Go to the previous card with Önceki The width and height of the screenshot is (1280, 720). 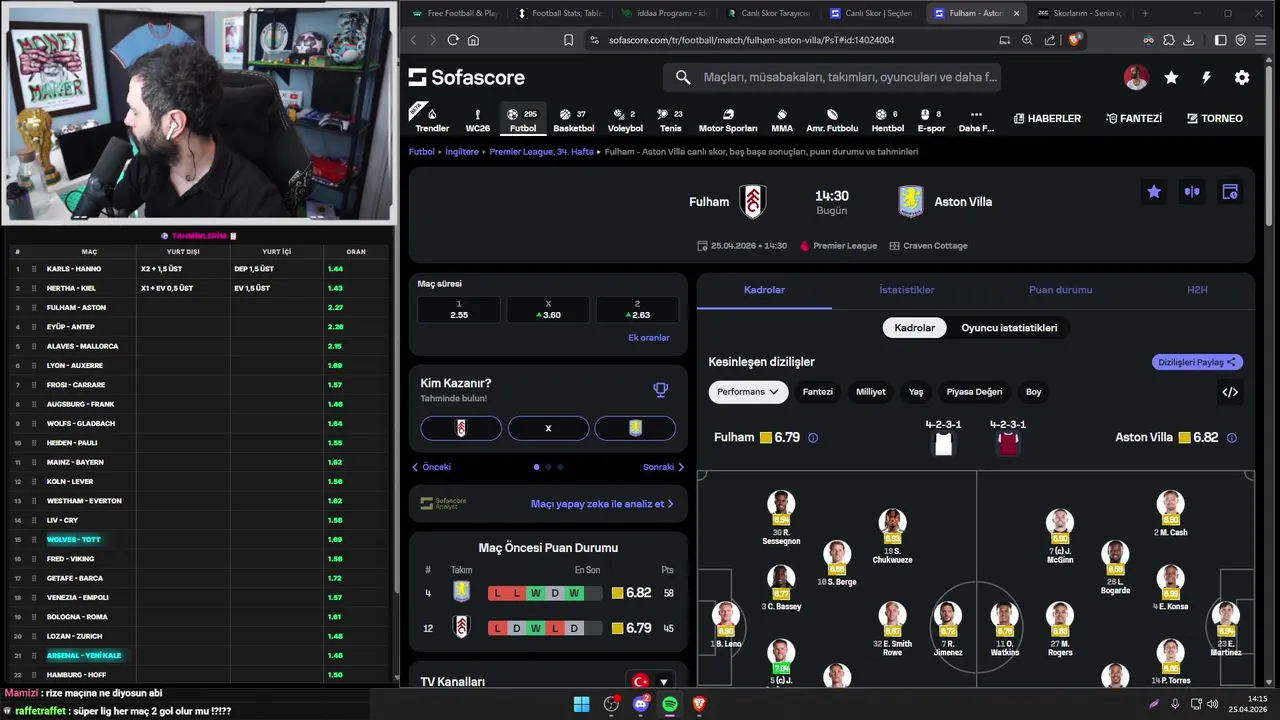tap(432, 467)
